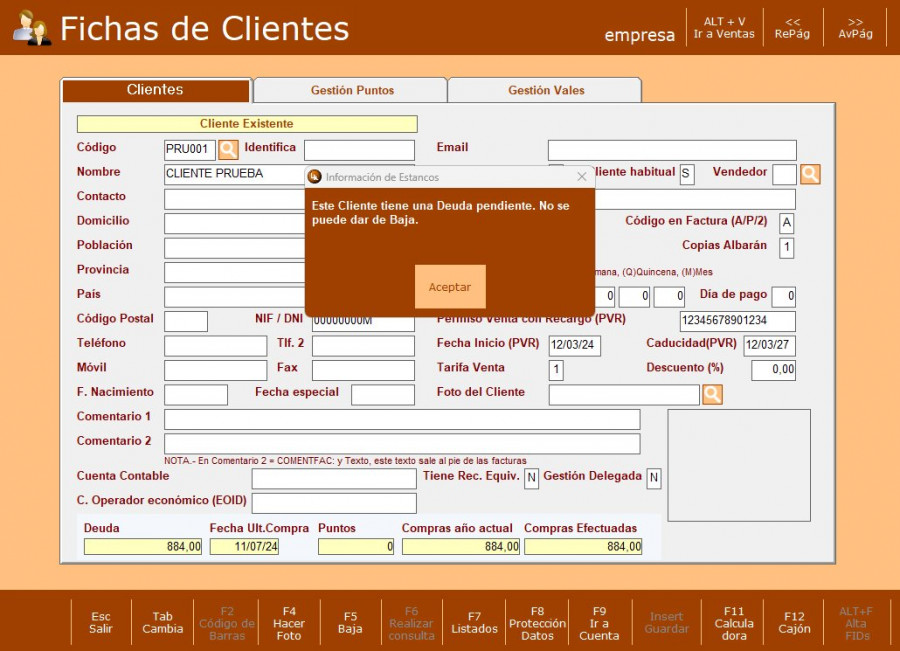Click F5 Baja to remove client

pos(350,622)
